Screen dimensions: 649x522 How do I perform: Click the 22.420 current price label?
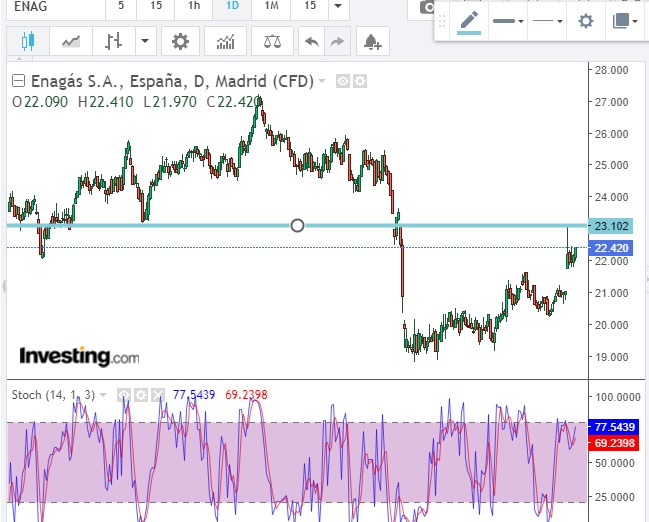click(611, 248)
